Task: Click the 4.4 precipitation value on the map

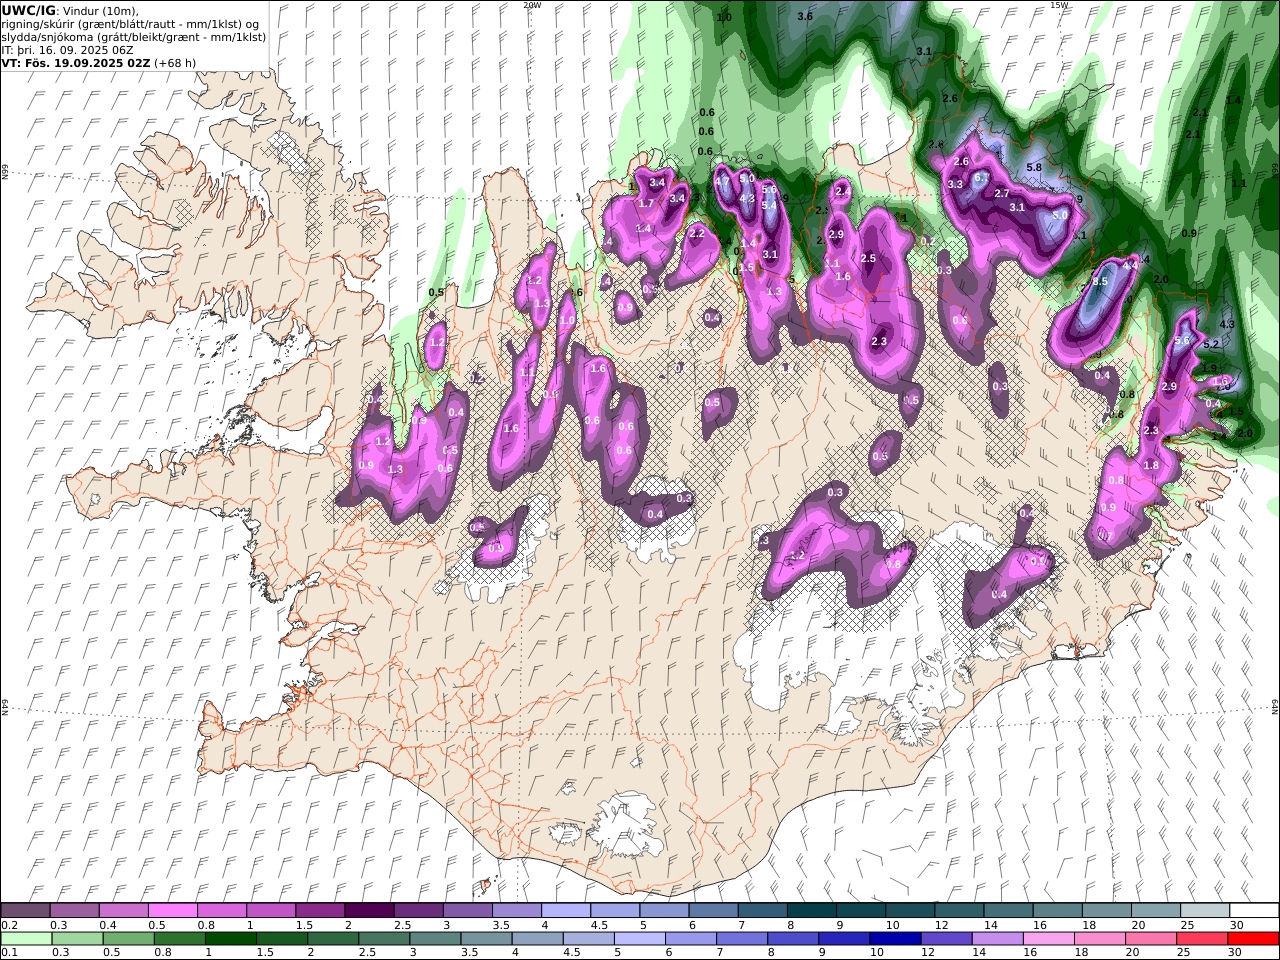Action: pyautogui.click(x=1130, y=266)
